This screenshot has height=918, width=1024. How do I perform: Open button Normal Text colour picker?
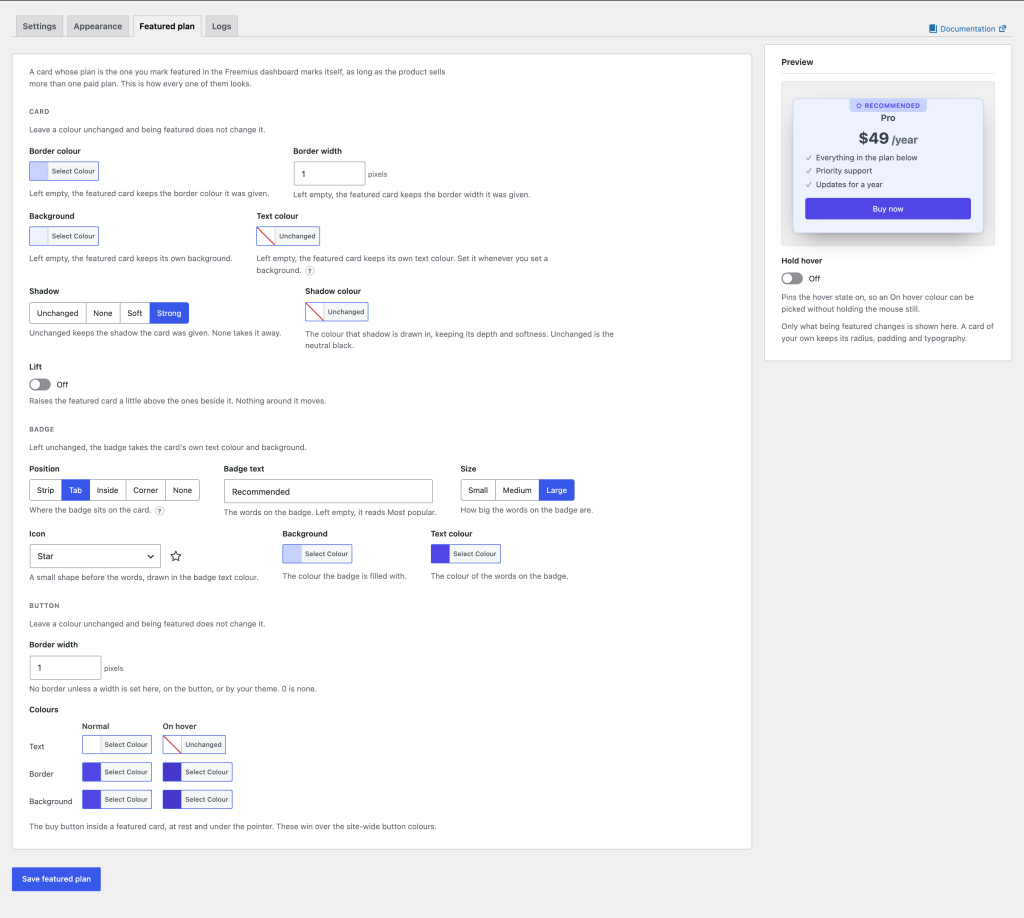click(x=117, y=744)
